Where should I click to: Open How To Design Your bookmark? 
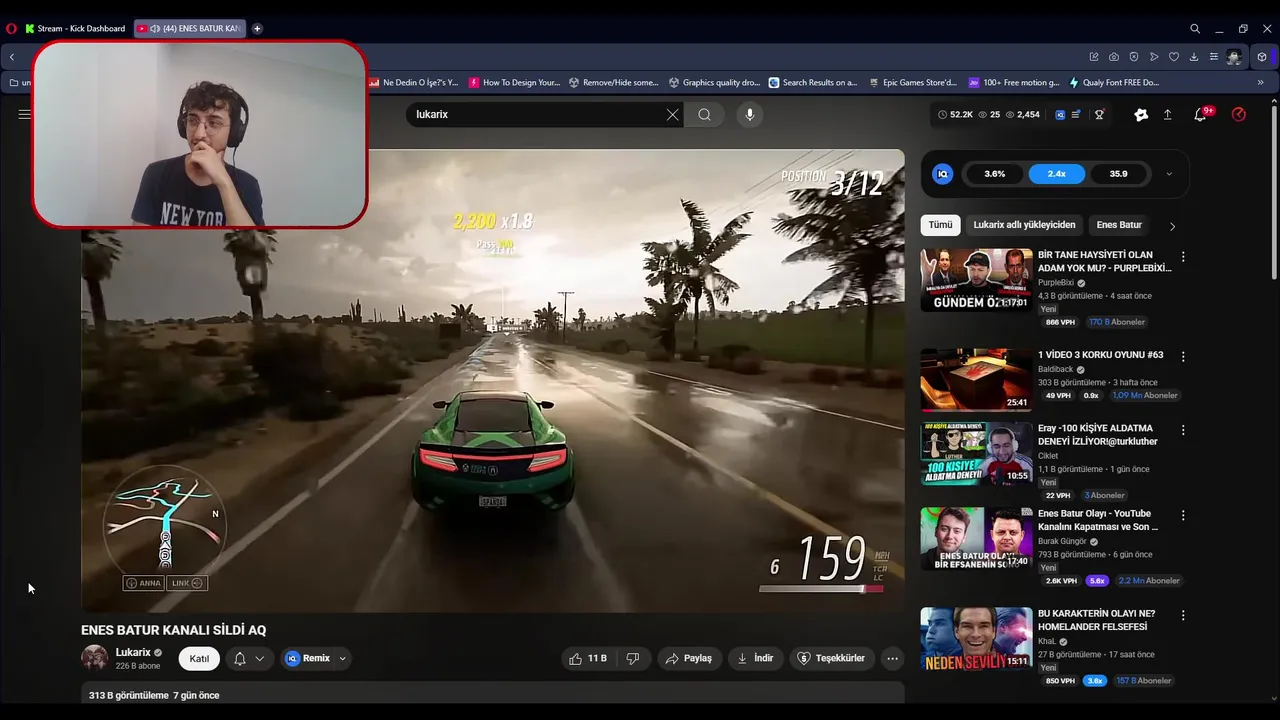coord(515,83)
